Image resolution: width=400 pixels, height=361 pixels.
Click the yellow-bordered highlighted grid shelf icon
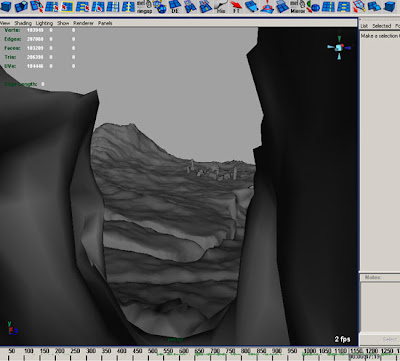(x=67, y=6)
